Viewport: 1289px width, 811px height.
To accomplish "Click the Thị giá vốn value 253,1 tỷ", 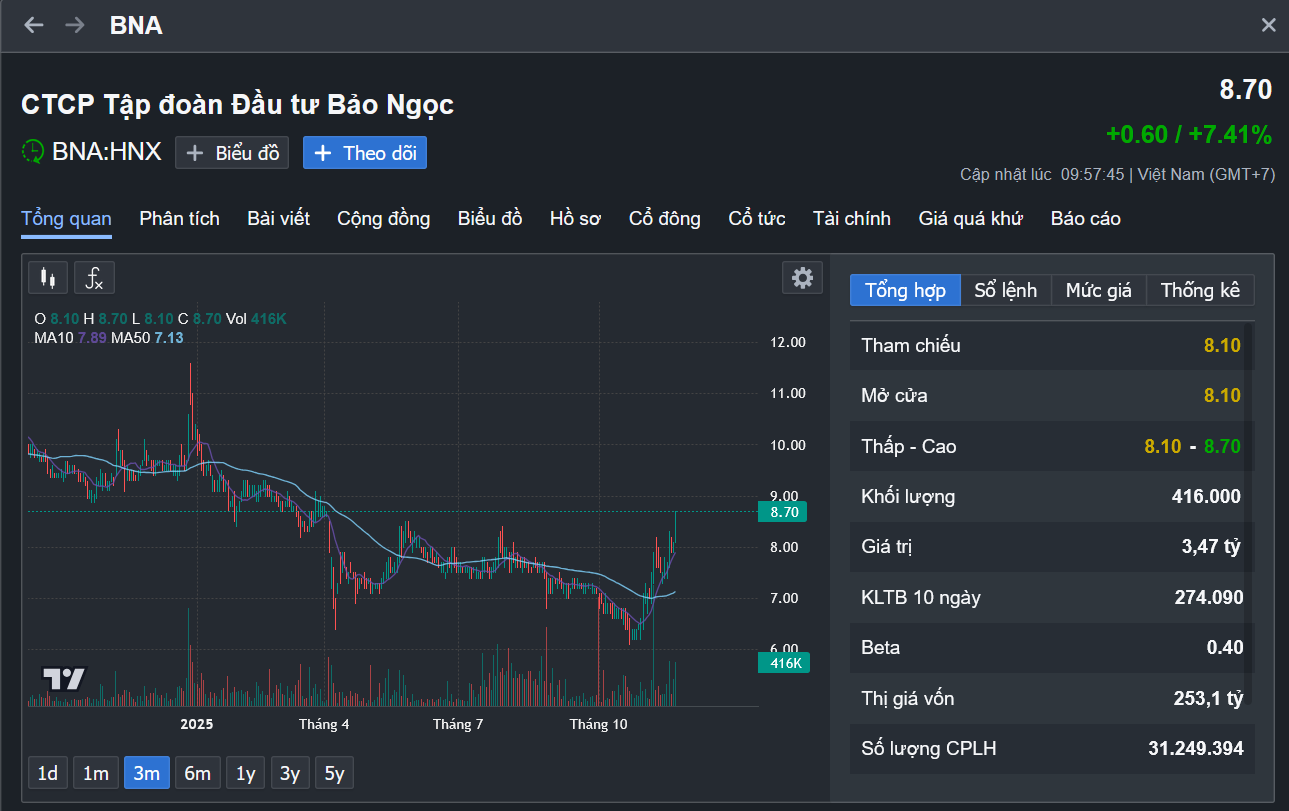I will click(1209, 698).
